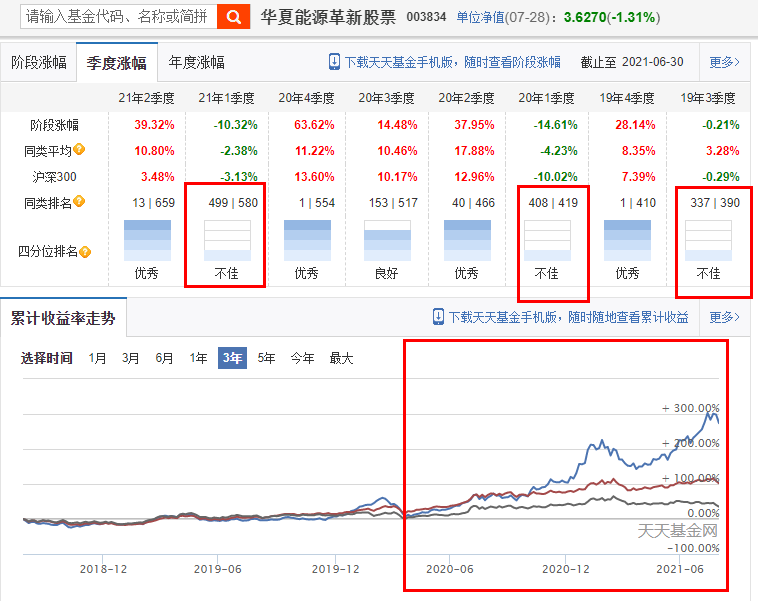
Task: Click the 63.62% stage return value
Action: click(314, 125)
